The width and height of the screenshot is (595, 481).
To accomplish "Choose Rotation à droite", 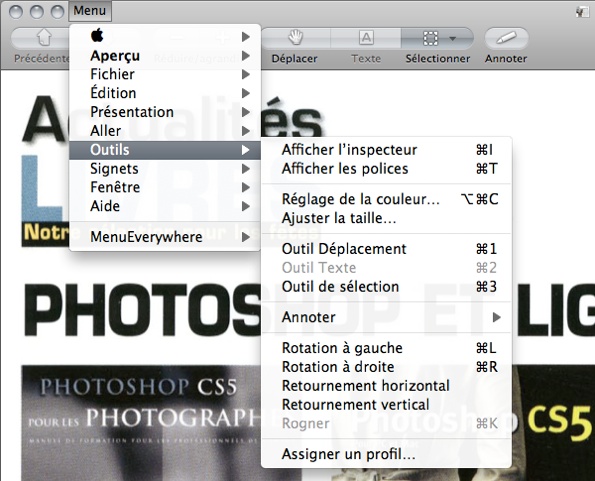I will click(387, 367).
